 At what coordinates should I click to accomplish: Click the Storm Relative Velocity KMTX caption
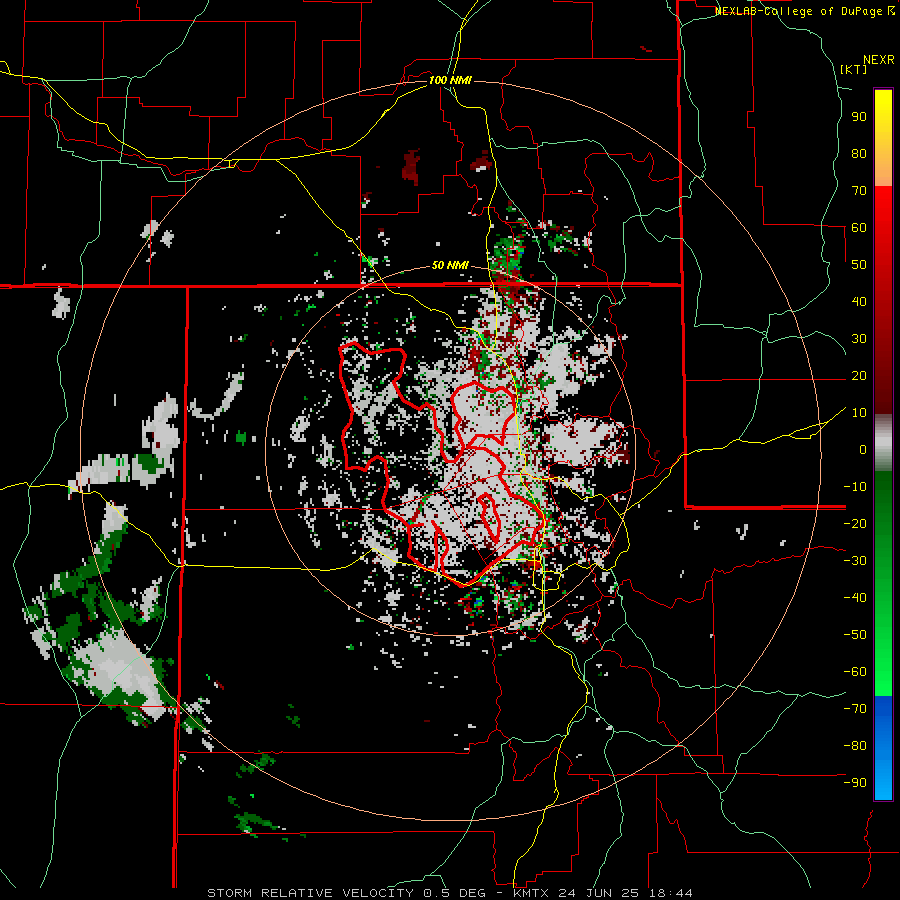449,893
